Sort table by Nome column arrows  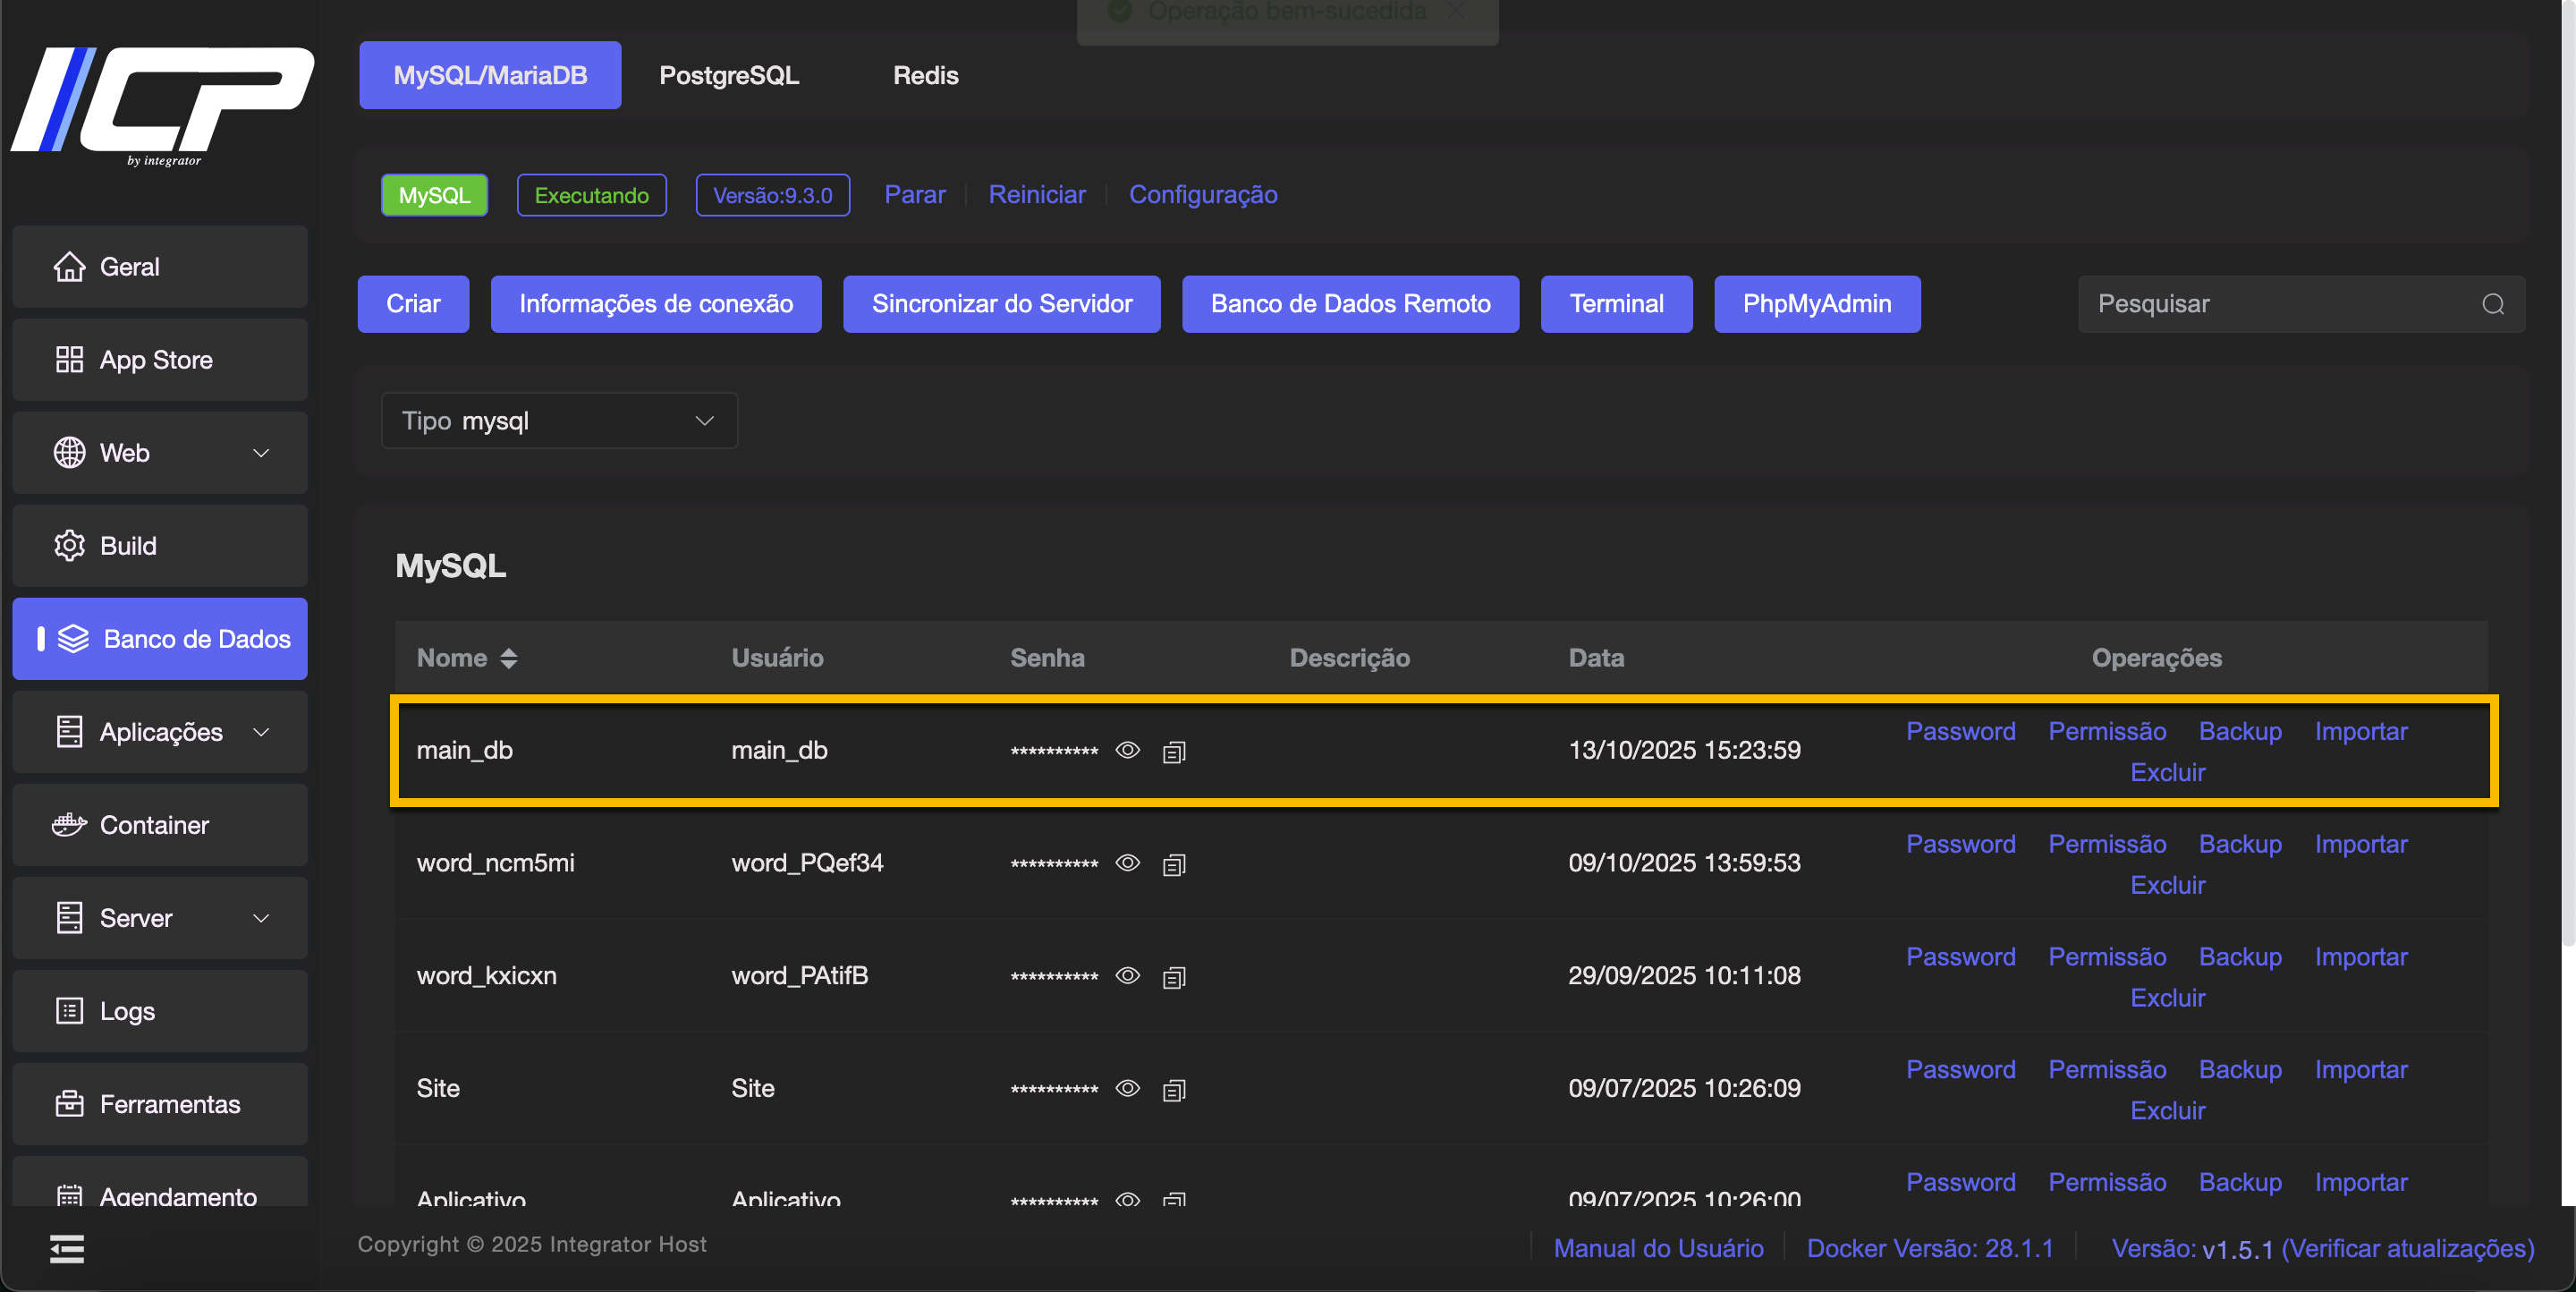pyautogui.click(x=509, y=658)
